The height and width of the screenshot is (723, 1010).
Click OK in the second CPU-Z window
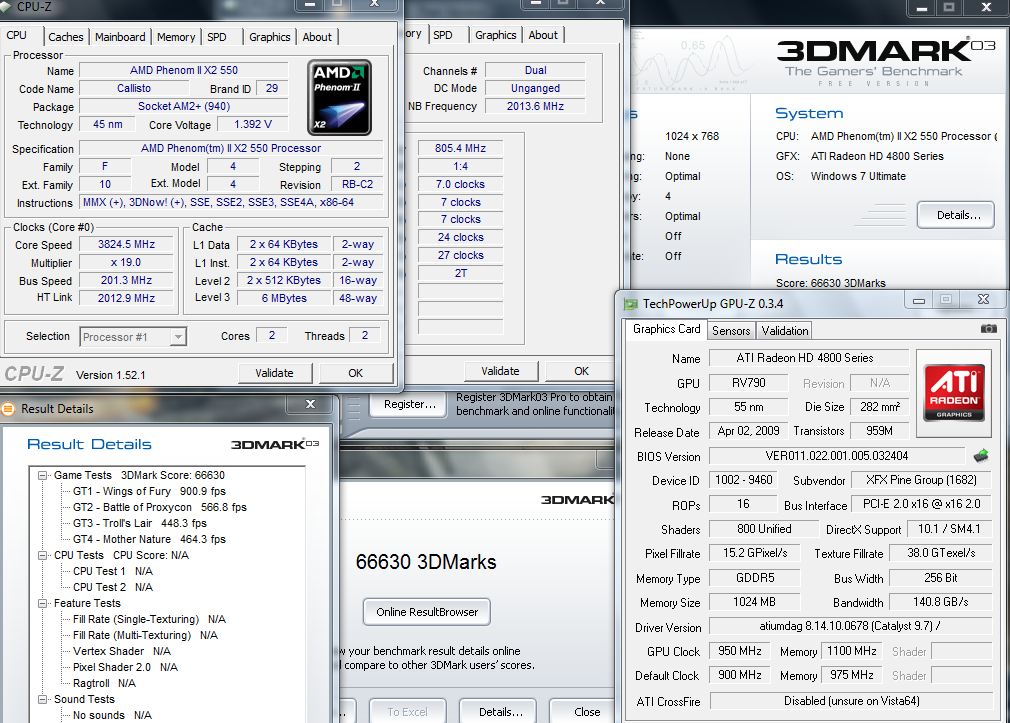point(581,371)
